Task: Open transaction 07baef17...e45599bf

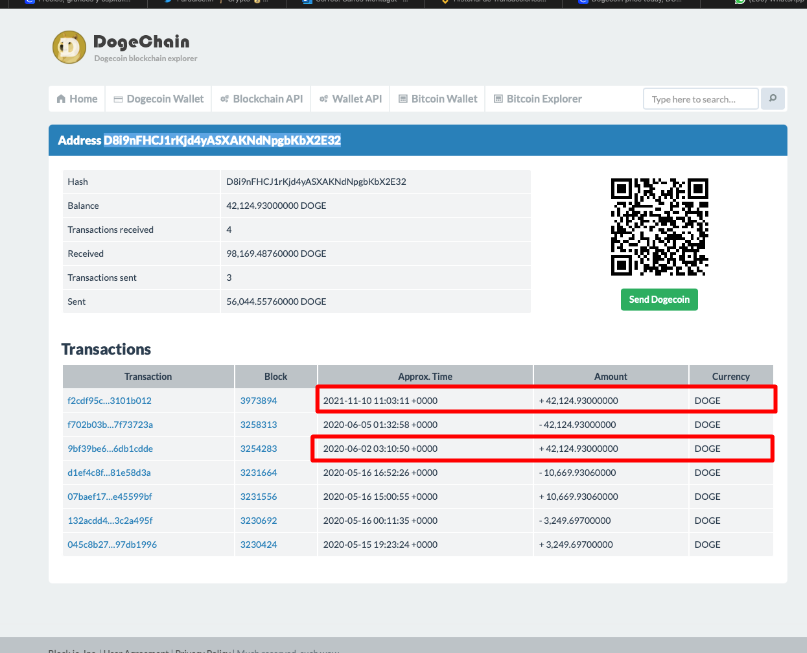Action: pyautogui.click(x=110, y=497)
